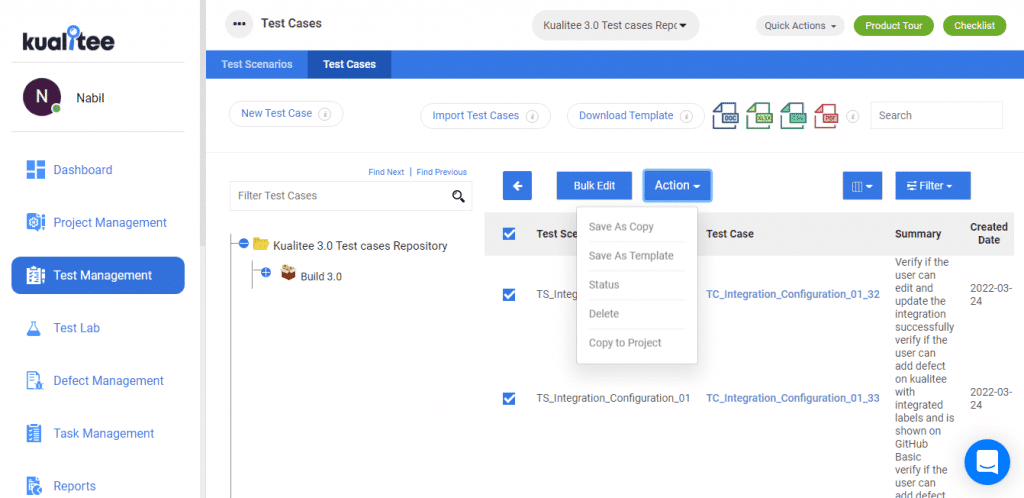Click the Defect Management icon
Viewport: 1024px width, 498px height.
(34, 381)
